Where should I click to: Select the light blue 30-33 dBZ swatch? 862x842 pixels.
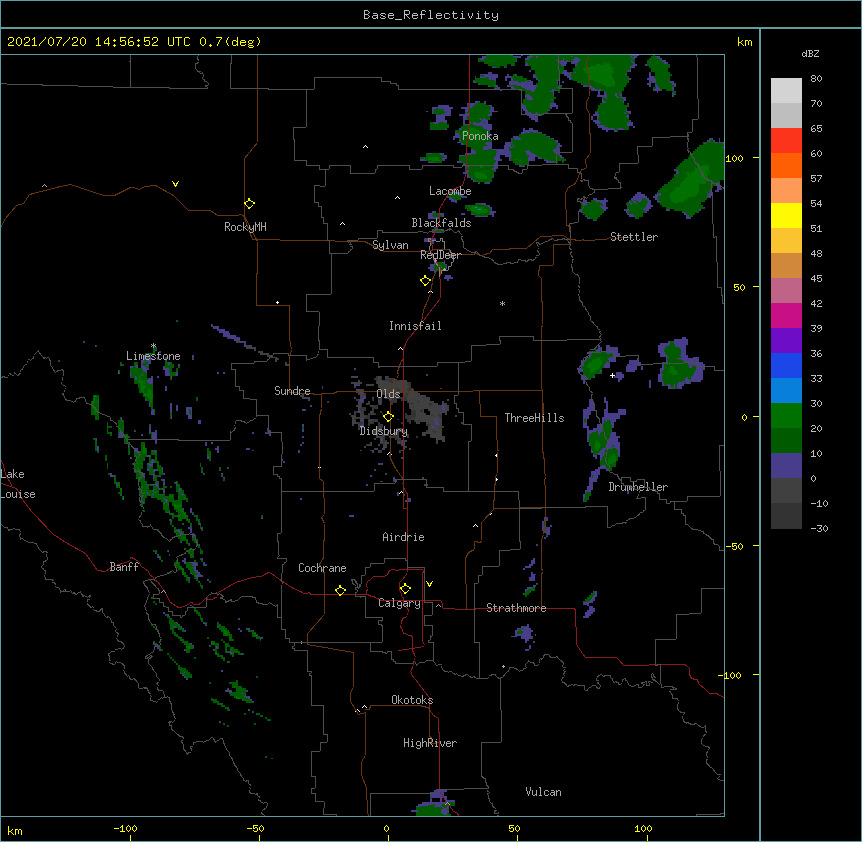[x=786, y=391]
